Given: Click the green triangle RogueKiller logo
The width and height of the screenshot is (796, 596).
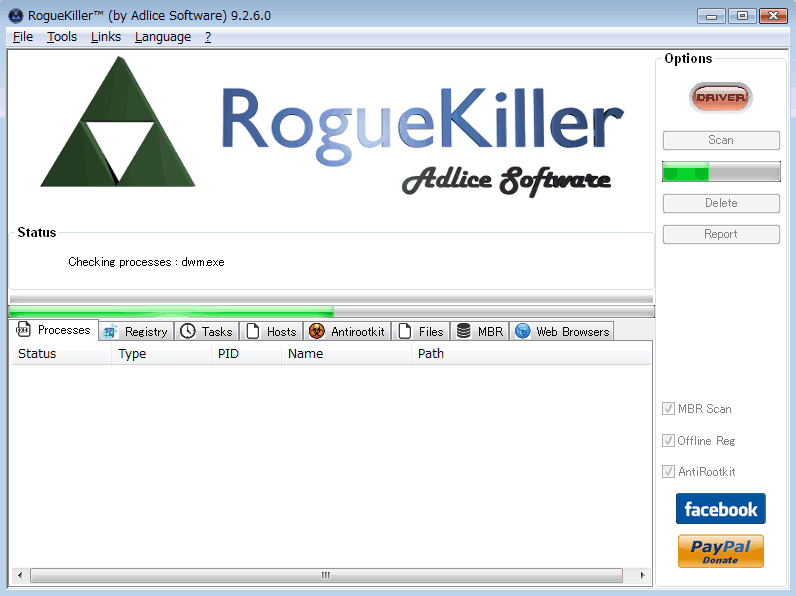Looking at the screenshot, I should pyautogui.click(x=118, y=122).
